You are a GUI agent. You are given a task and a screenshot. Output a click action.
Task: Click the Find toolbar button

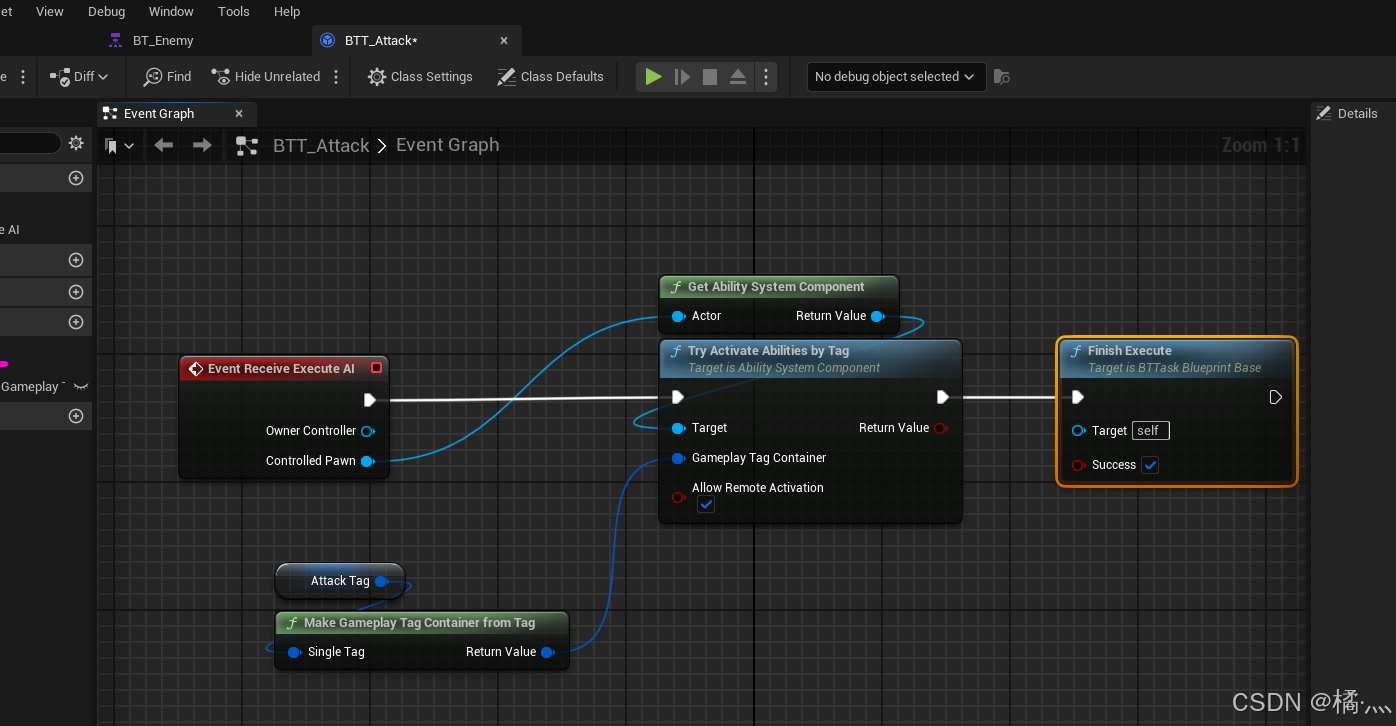tap(167, 77)
